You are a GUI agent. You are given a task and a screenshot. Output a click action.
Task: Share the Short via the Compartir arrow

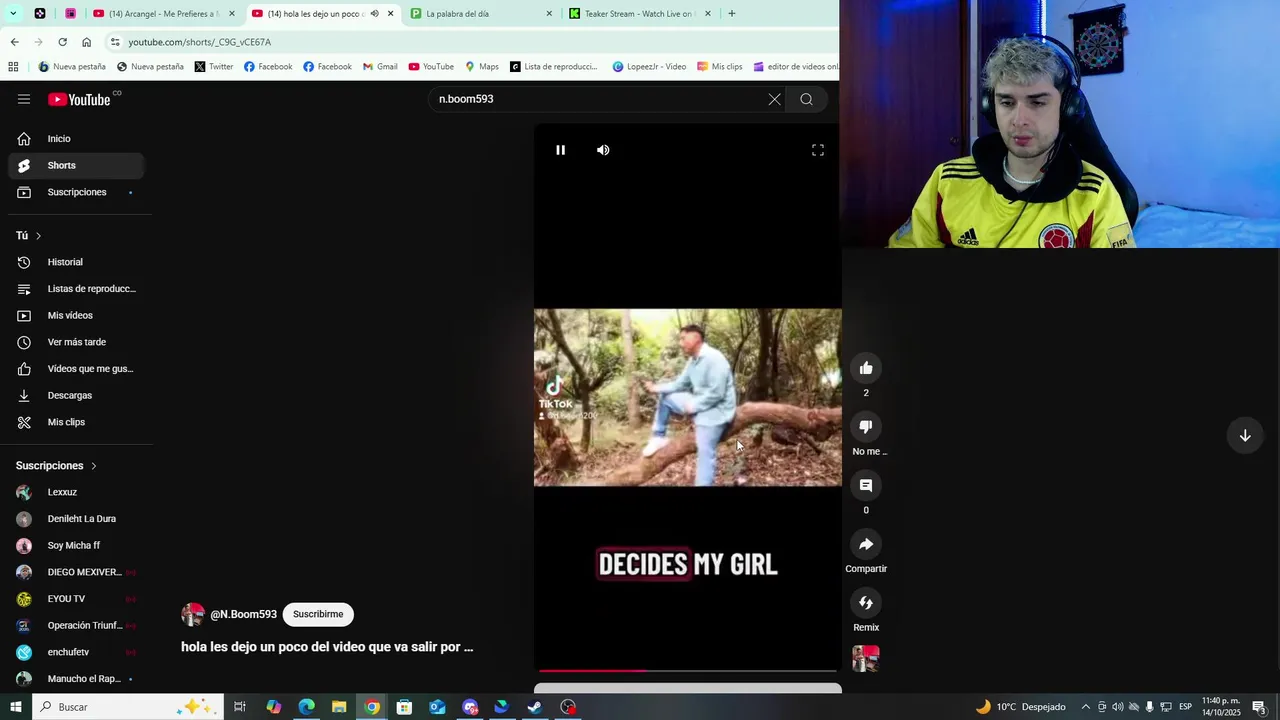tap(866, 544)
